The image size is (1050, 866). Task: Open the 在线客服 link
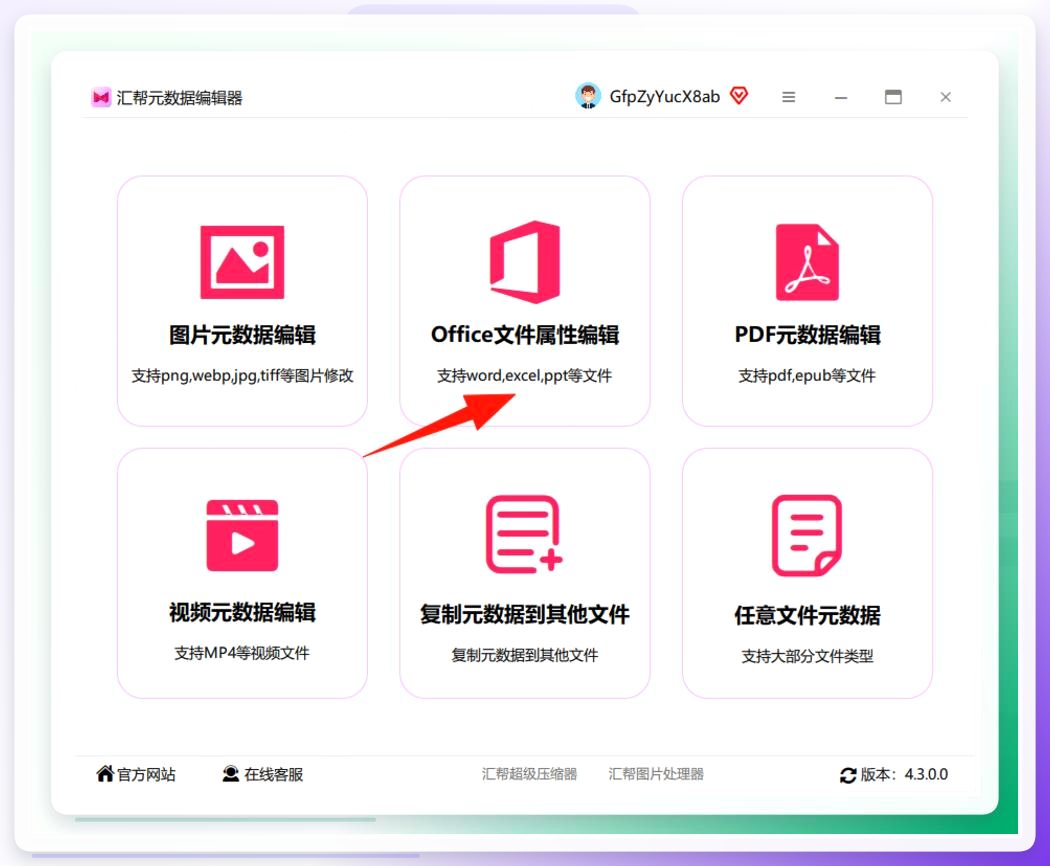[x=273, y=774]
